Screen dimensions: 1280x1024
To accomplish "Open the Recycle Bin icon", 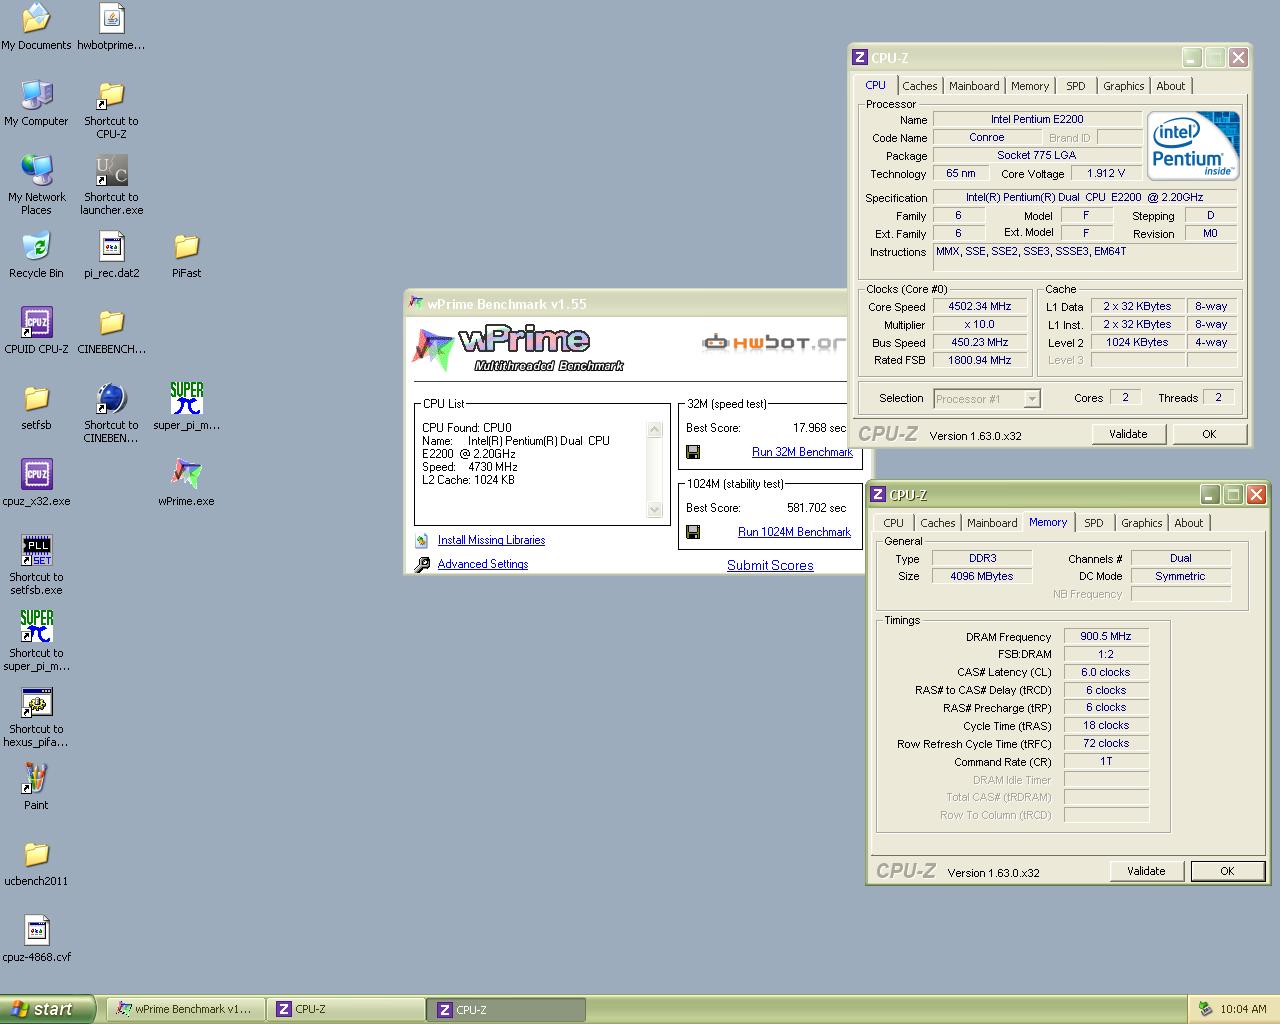I will pos(36,255).
